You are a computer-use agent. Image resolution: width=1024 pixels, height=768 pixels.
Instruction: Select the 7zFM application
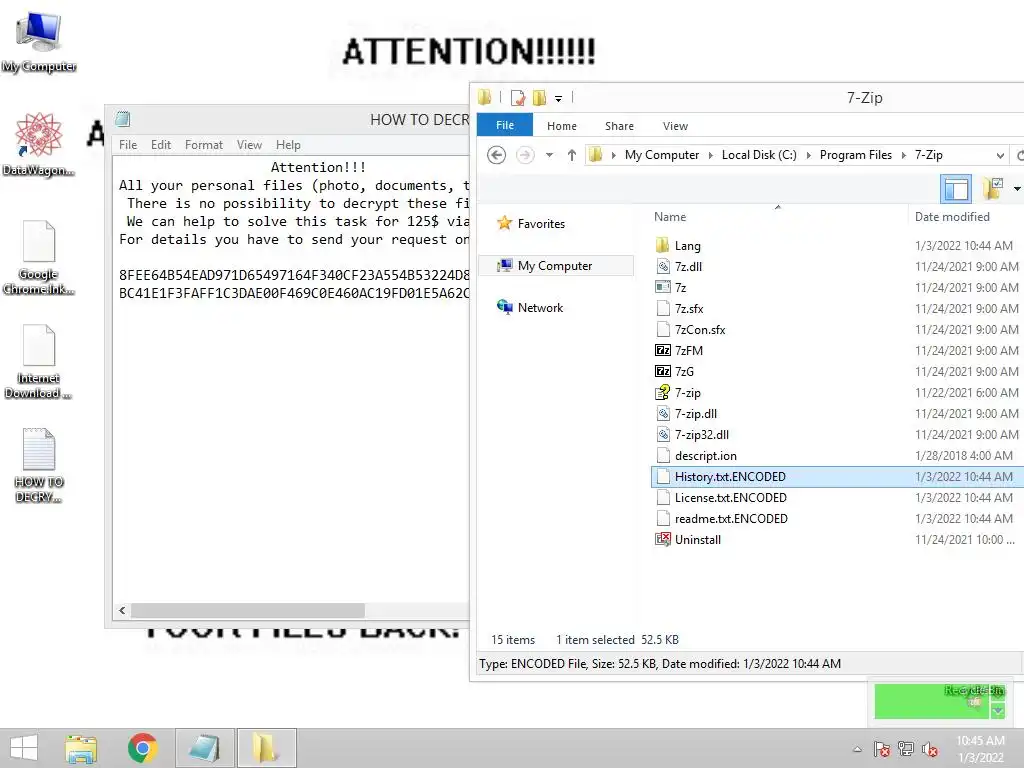[x=837, y=351]
